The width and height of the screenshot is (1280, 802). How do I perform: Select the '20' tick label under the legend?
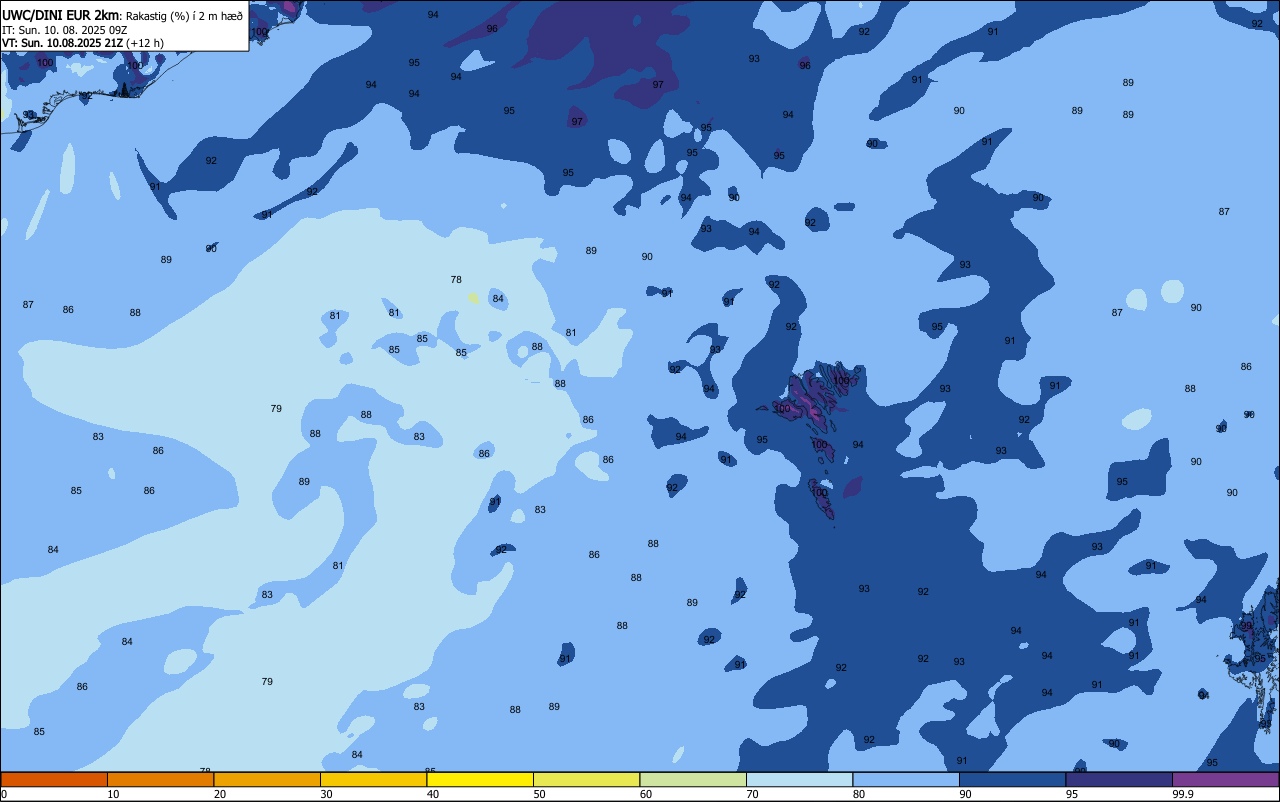(220, 794)
